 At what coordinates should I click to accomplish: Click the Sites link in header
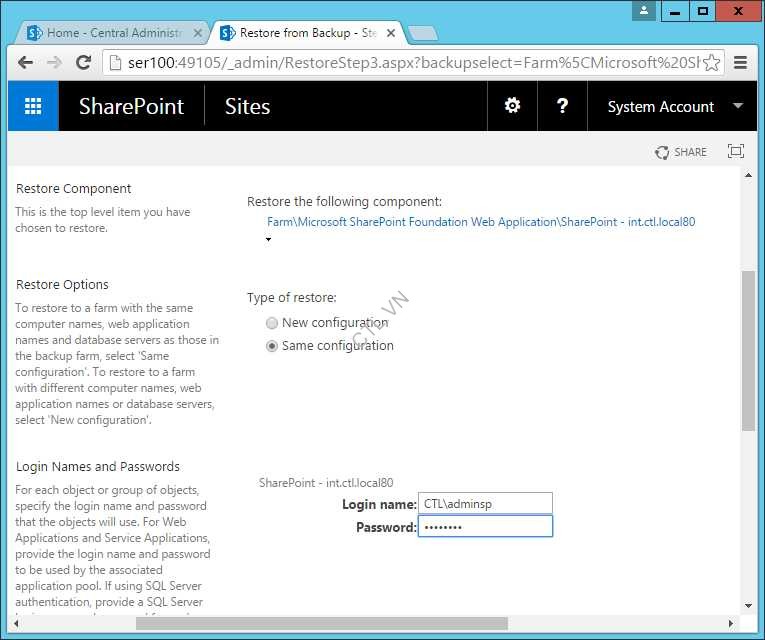coord(247,106)
